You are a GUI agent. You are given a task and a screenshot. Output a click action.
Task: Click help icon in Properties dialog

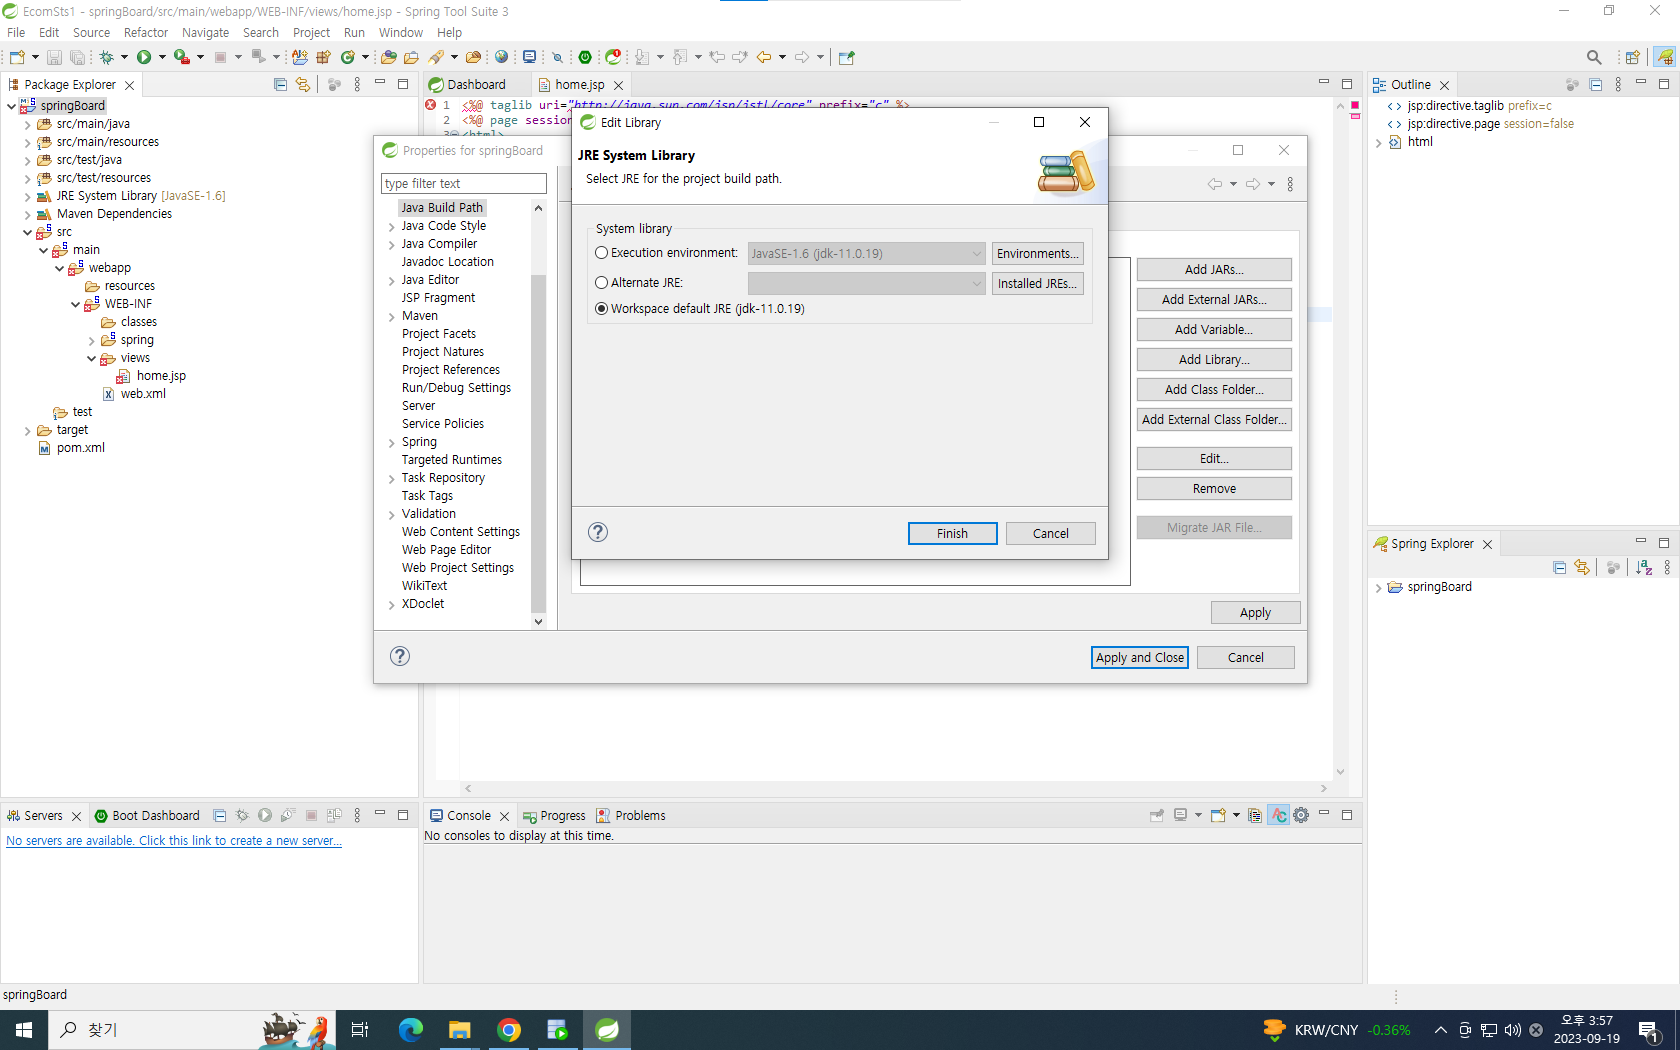400,656
